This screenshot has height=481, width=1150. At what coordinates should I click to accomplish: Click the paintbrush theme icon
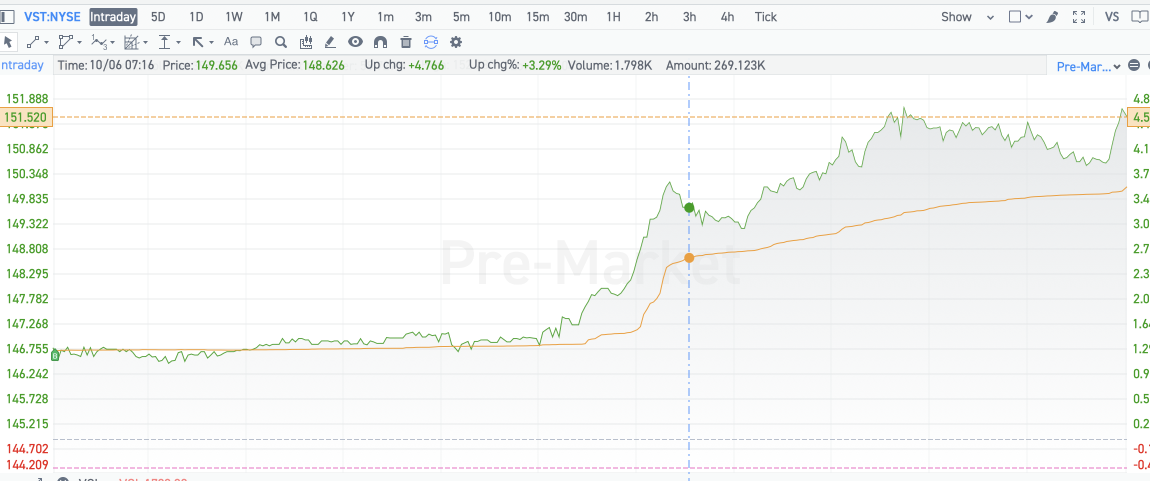[1052, 16]
